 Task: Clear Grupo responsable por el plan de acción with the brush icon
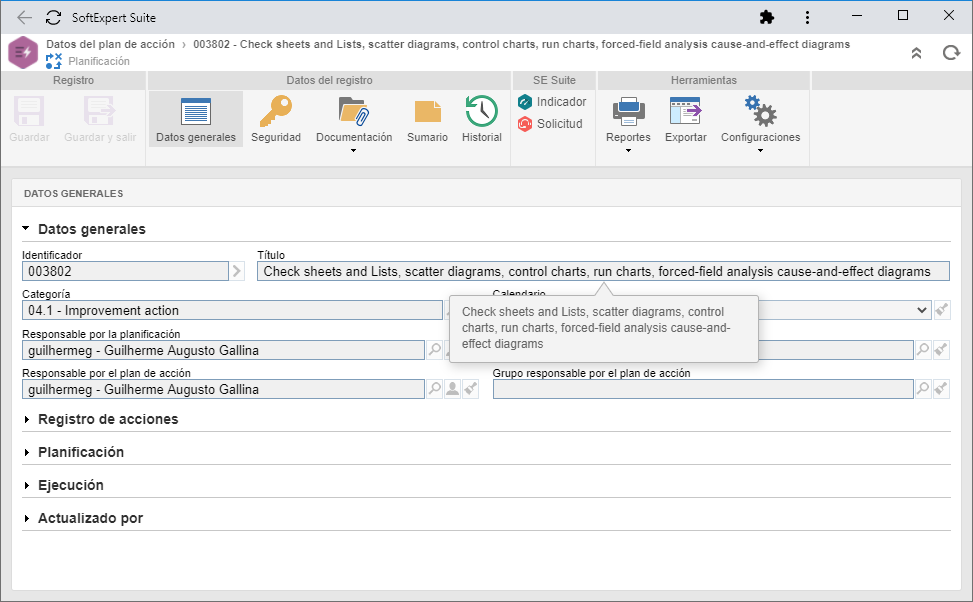941,389
